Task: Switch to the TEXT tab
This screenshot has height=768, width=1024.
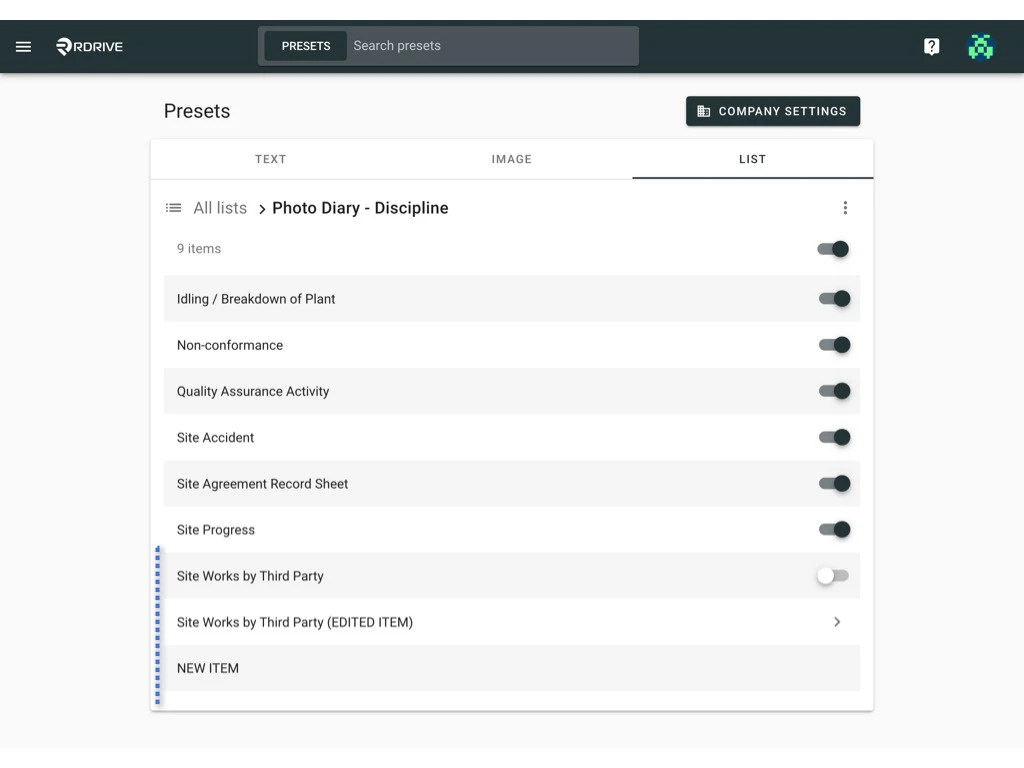Action: click(270, 159)
